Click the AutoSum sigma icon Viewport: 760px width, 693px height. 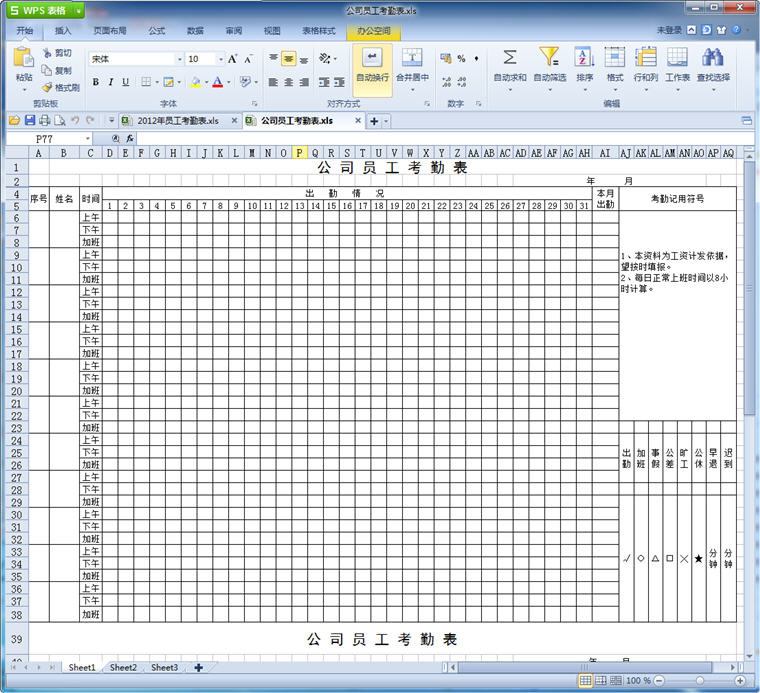click(x=509, y=58)
